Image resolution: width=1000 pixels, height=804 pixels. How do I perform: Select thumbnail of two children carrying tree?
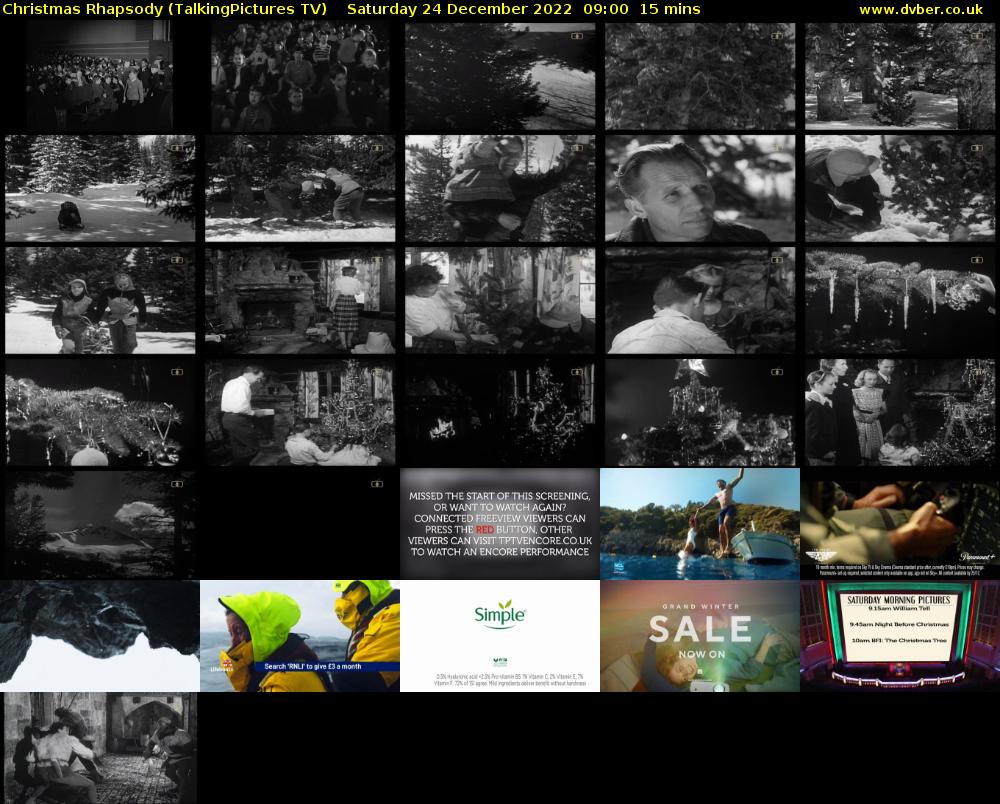click(x=100, y=300)
